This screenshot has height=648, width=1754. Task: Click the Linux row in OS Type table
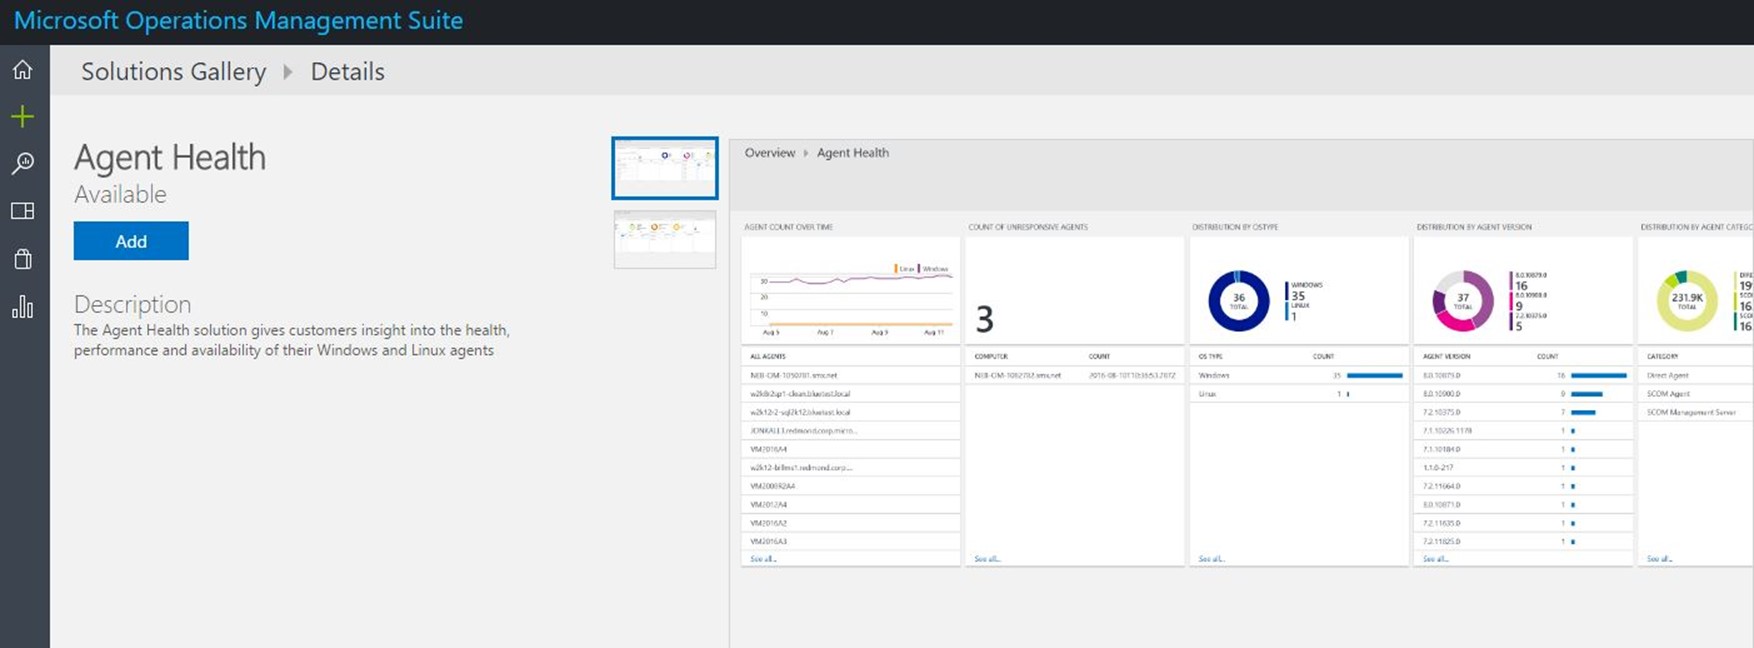[1299, 394]
